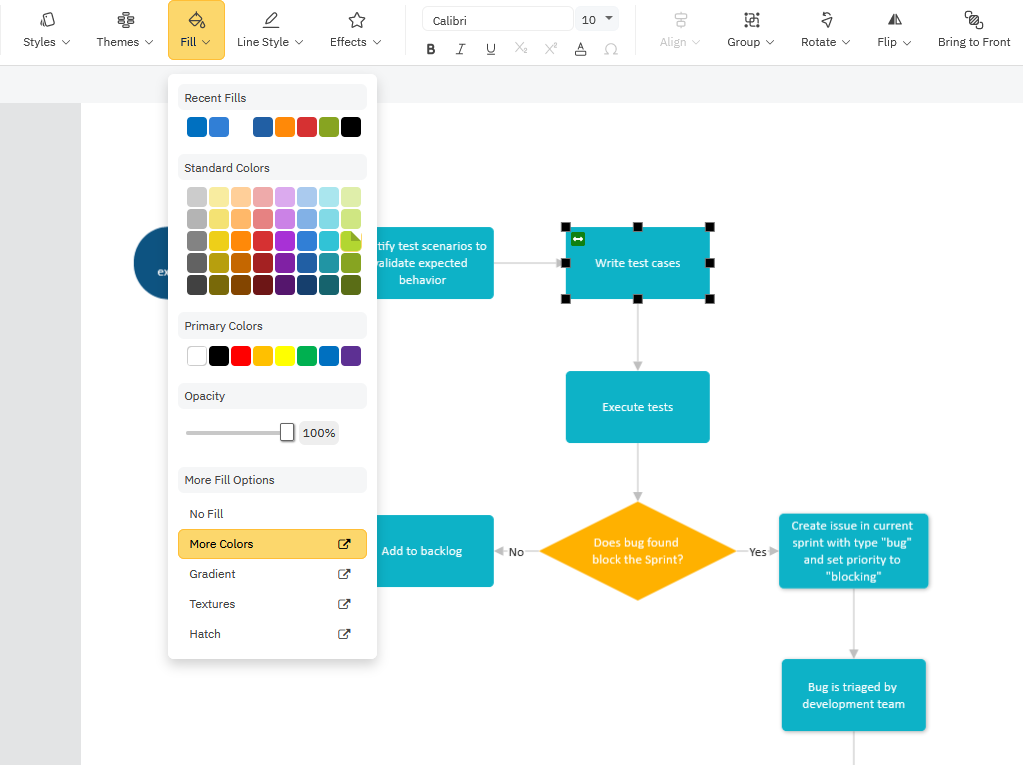Apply subscript formatting

point(520,48)
